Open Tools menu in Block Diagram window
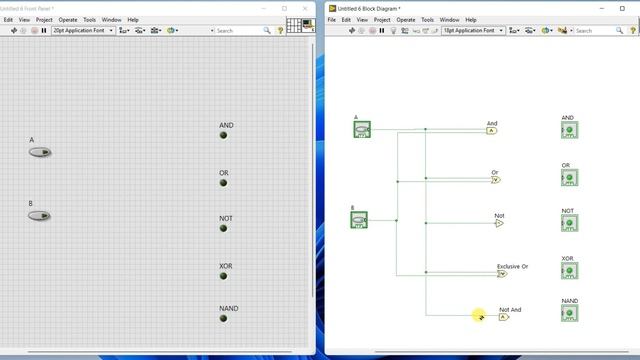 click(427, 20)
